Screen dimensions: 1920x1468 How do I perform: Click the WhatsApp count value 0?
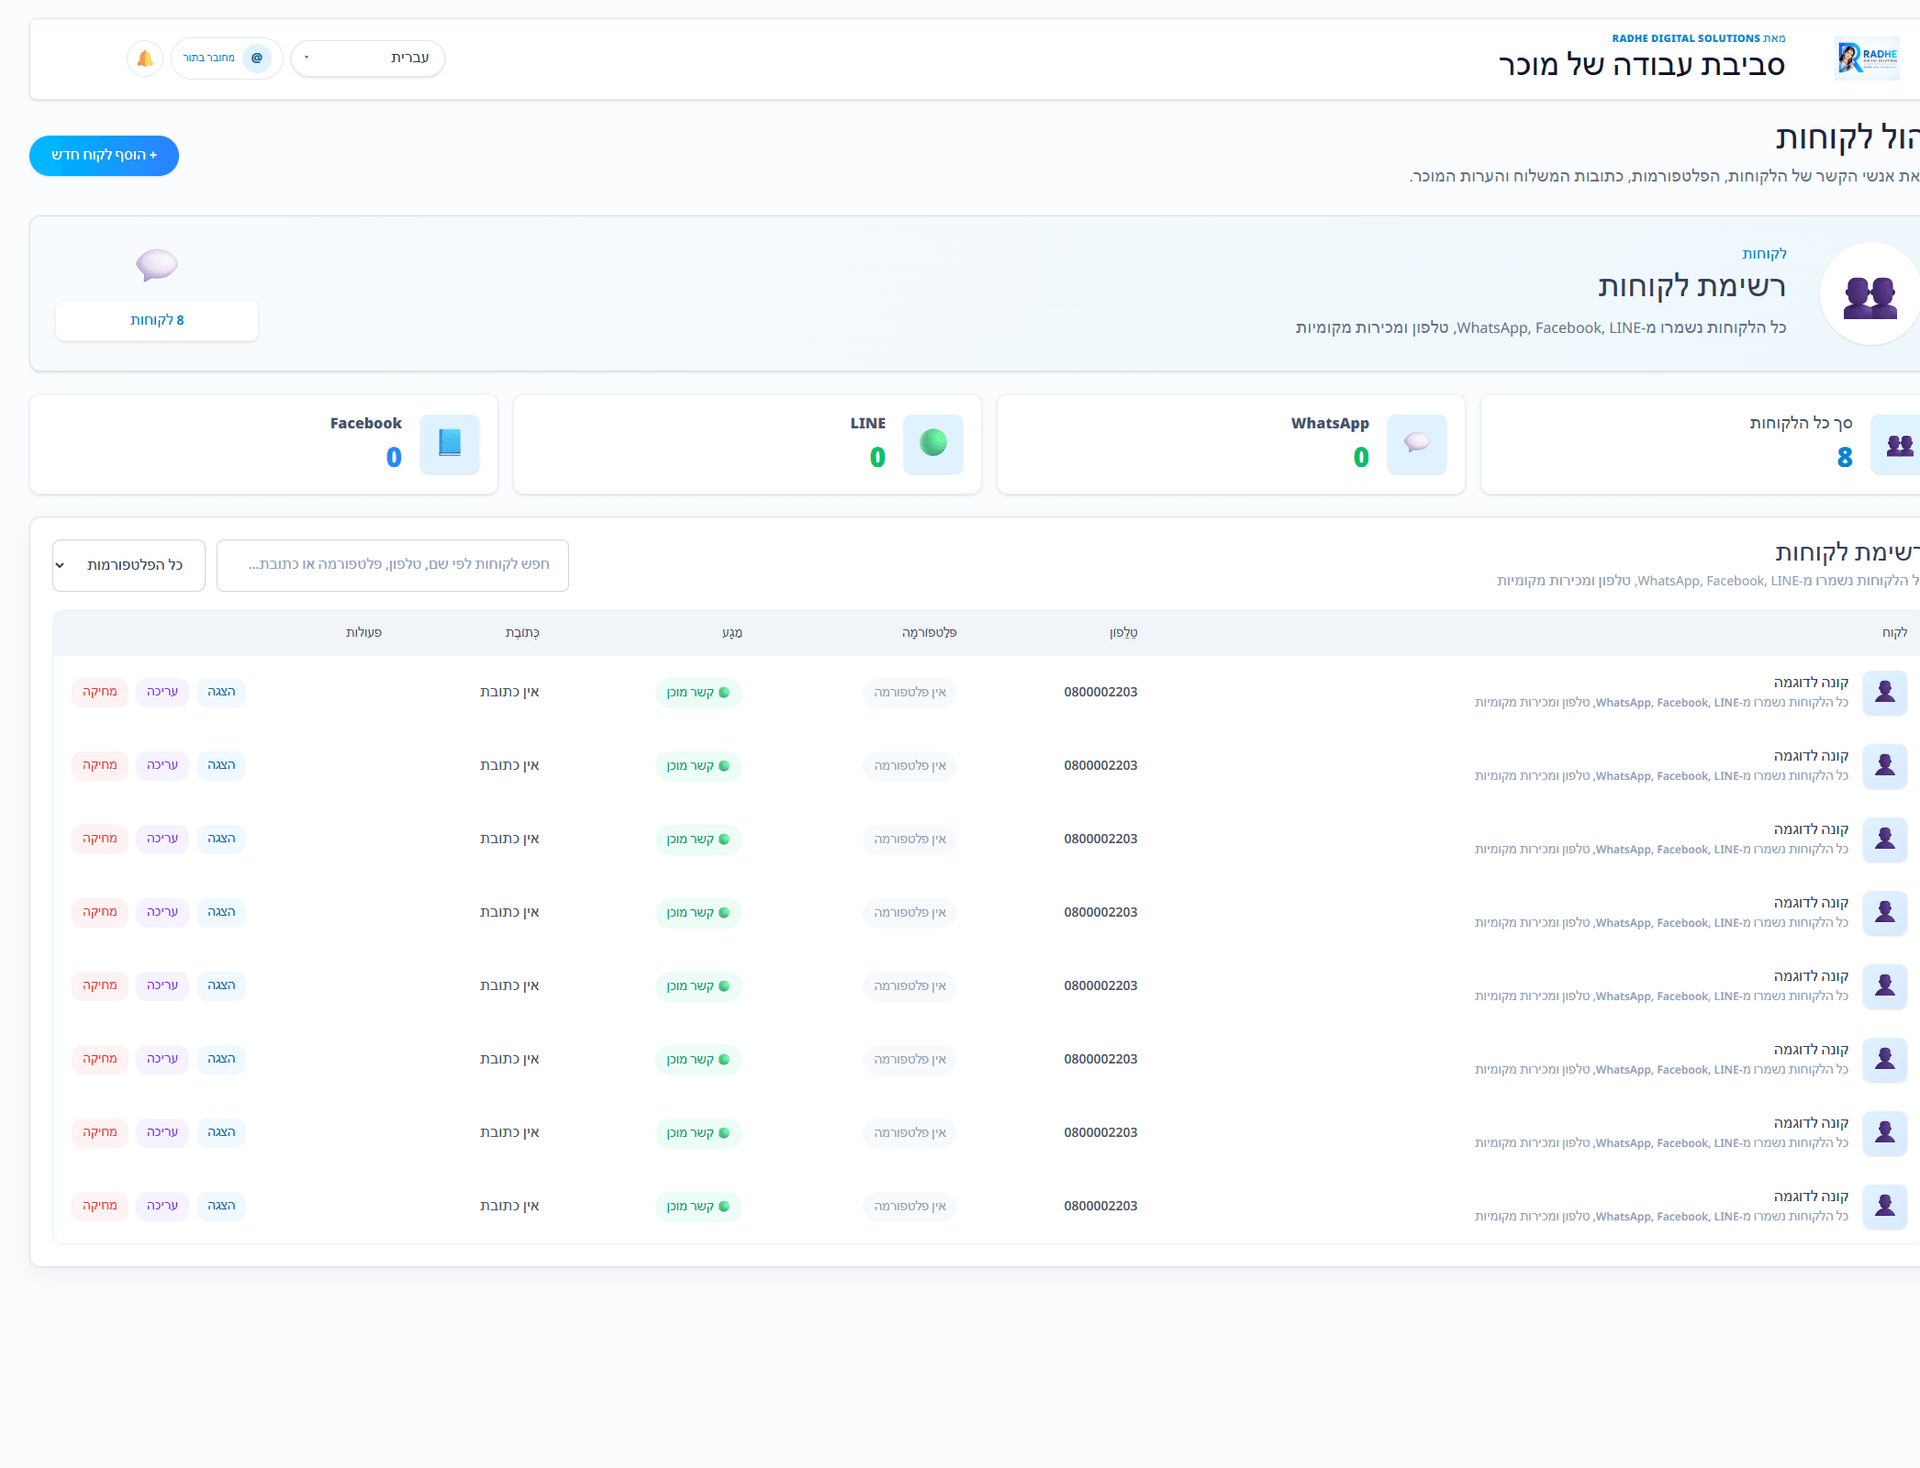(1361, 457)
